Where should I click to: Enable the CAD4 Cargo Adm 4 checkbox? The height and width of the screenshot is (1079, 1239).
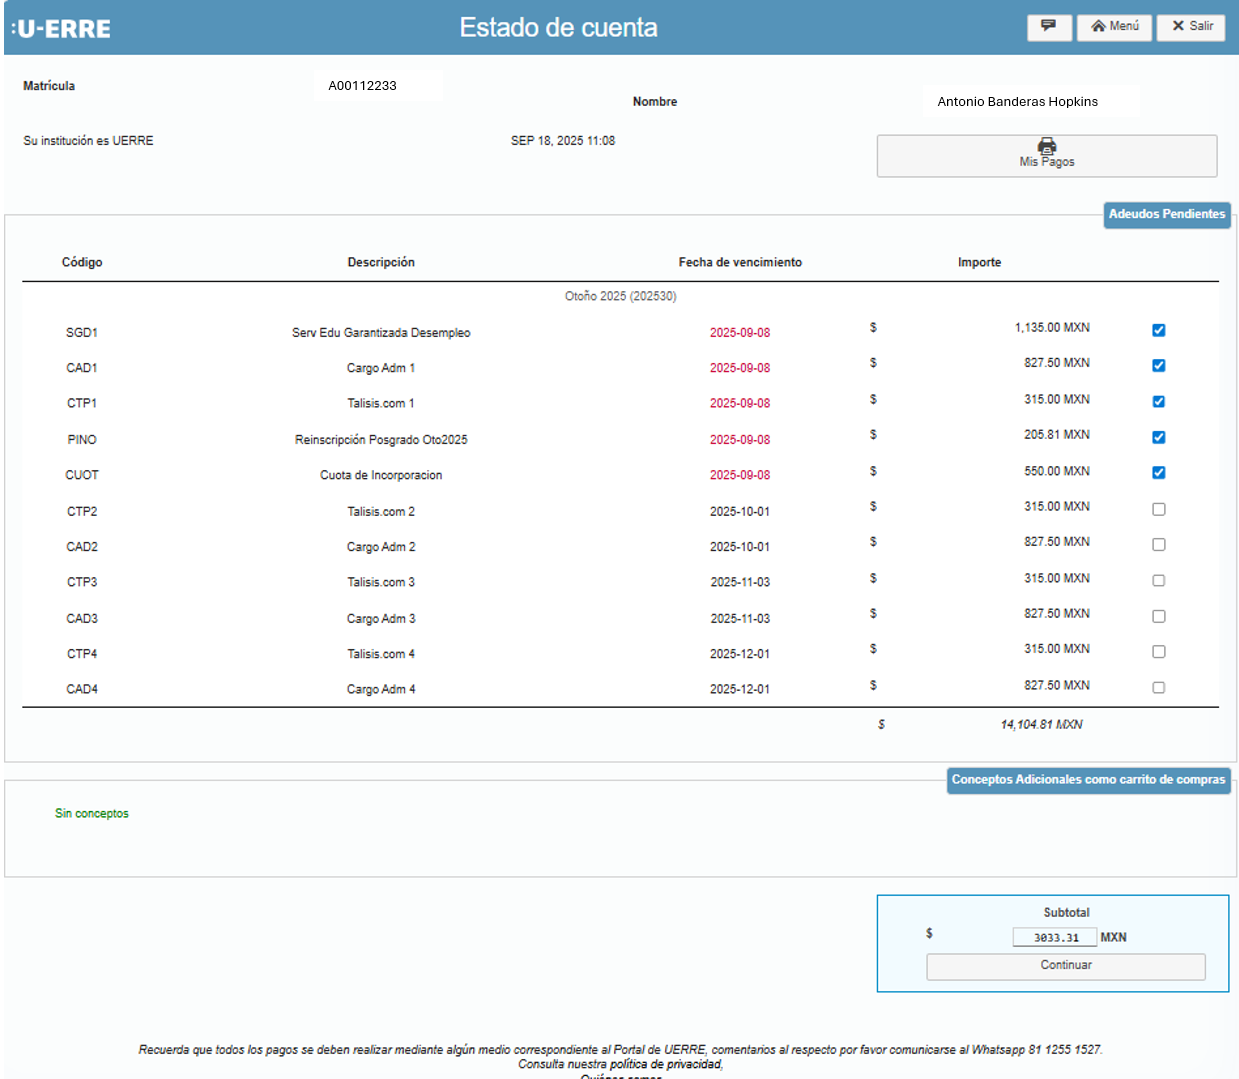[x=1158, y=688]
